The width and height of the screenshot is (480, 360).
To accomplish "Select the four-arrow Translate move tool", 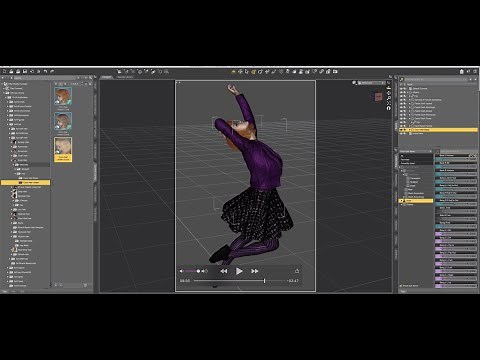I will click(240, 71).
